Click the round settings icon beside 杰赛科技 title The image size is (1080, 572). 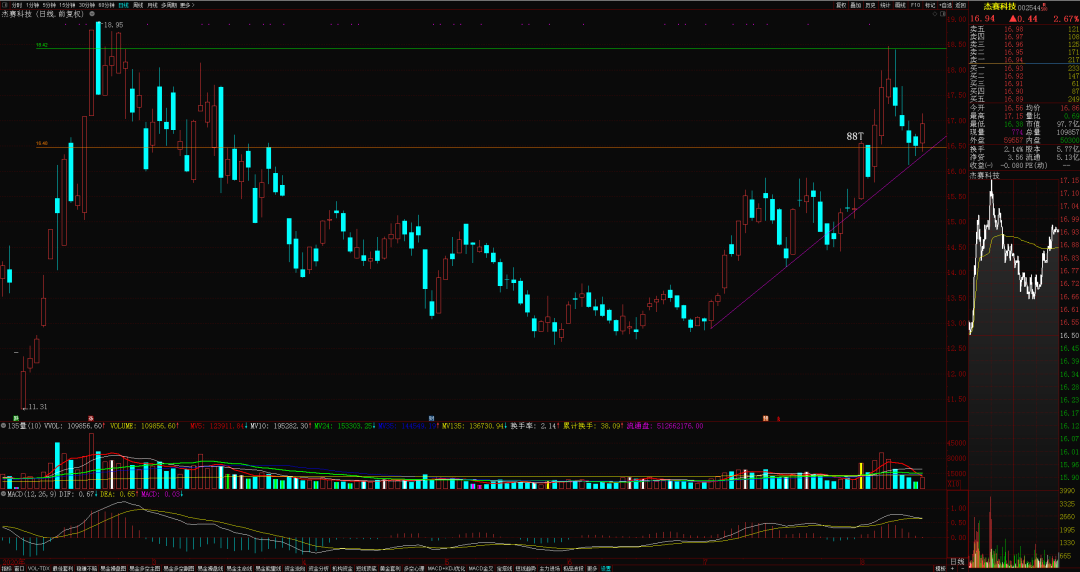point(92,14)
